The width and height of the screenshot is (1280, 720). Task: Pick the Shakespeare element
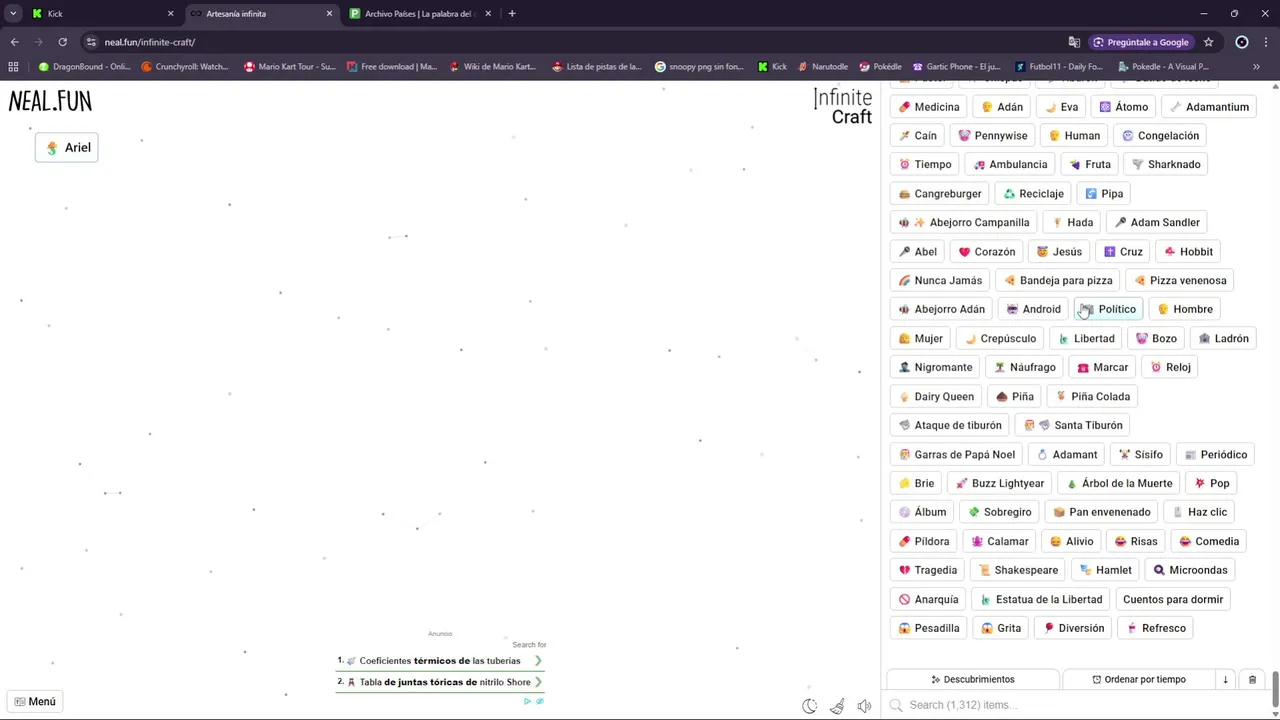pyautogui.click(x=1017, y=570)
